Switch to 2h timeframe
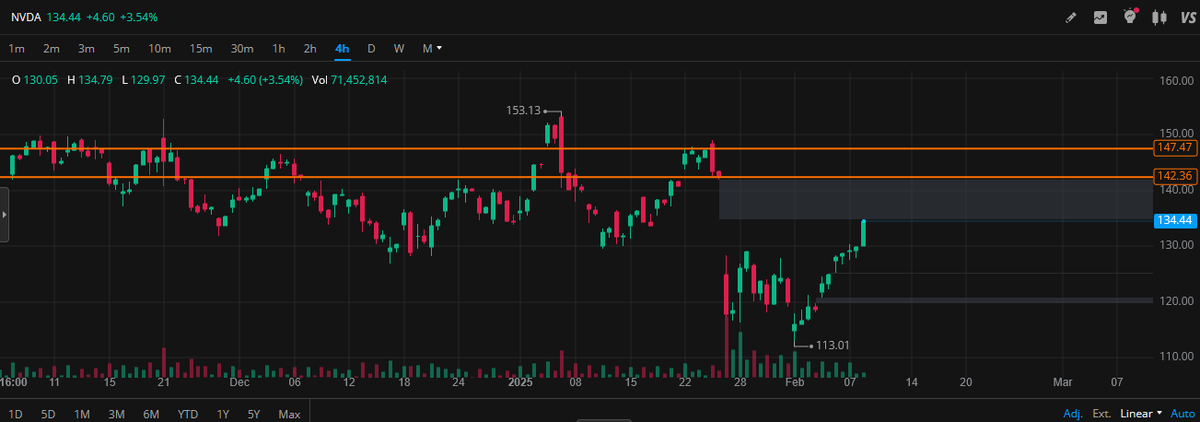This screenshot has width=1200, height=422. 311,48
